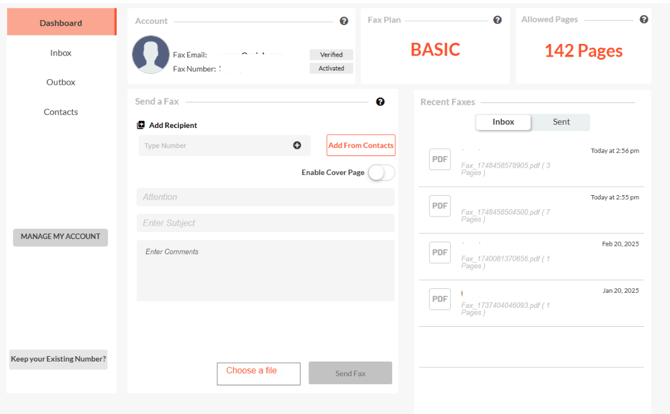
Task: Toggle the Enable Cover Page switch
Action: [x=382, y=173]
